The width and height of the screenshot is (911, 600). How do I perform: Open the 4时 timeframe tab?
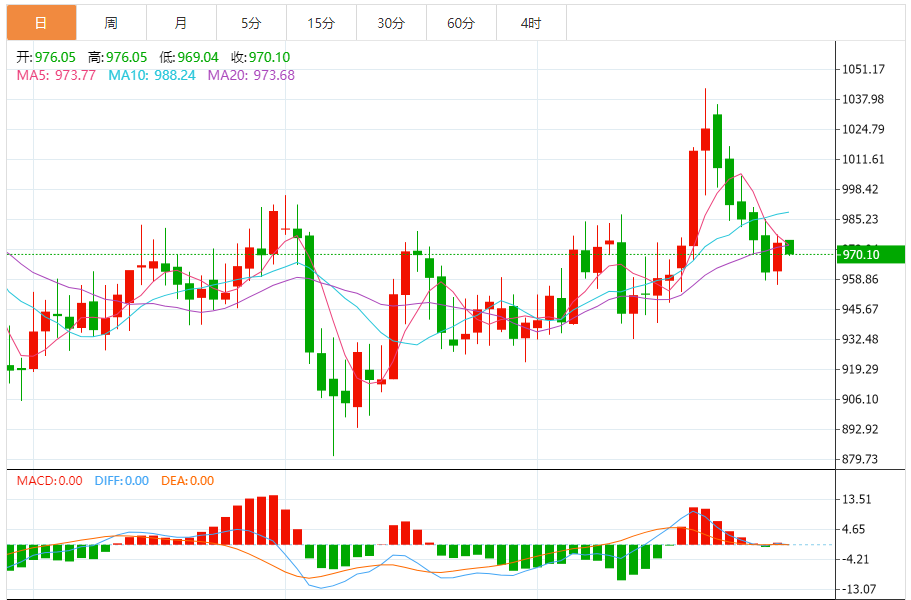(531, 23)
